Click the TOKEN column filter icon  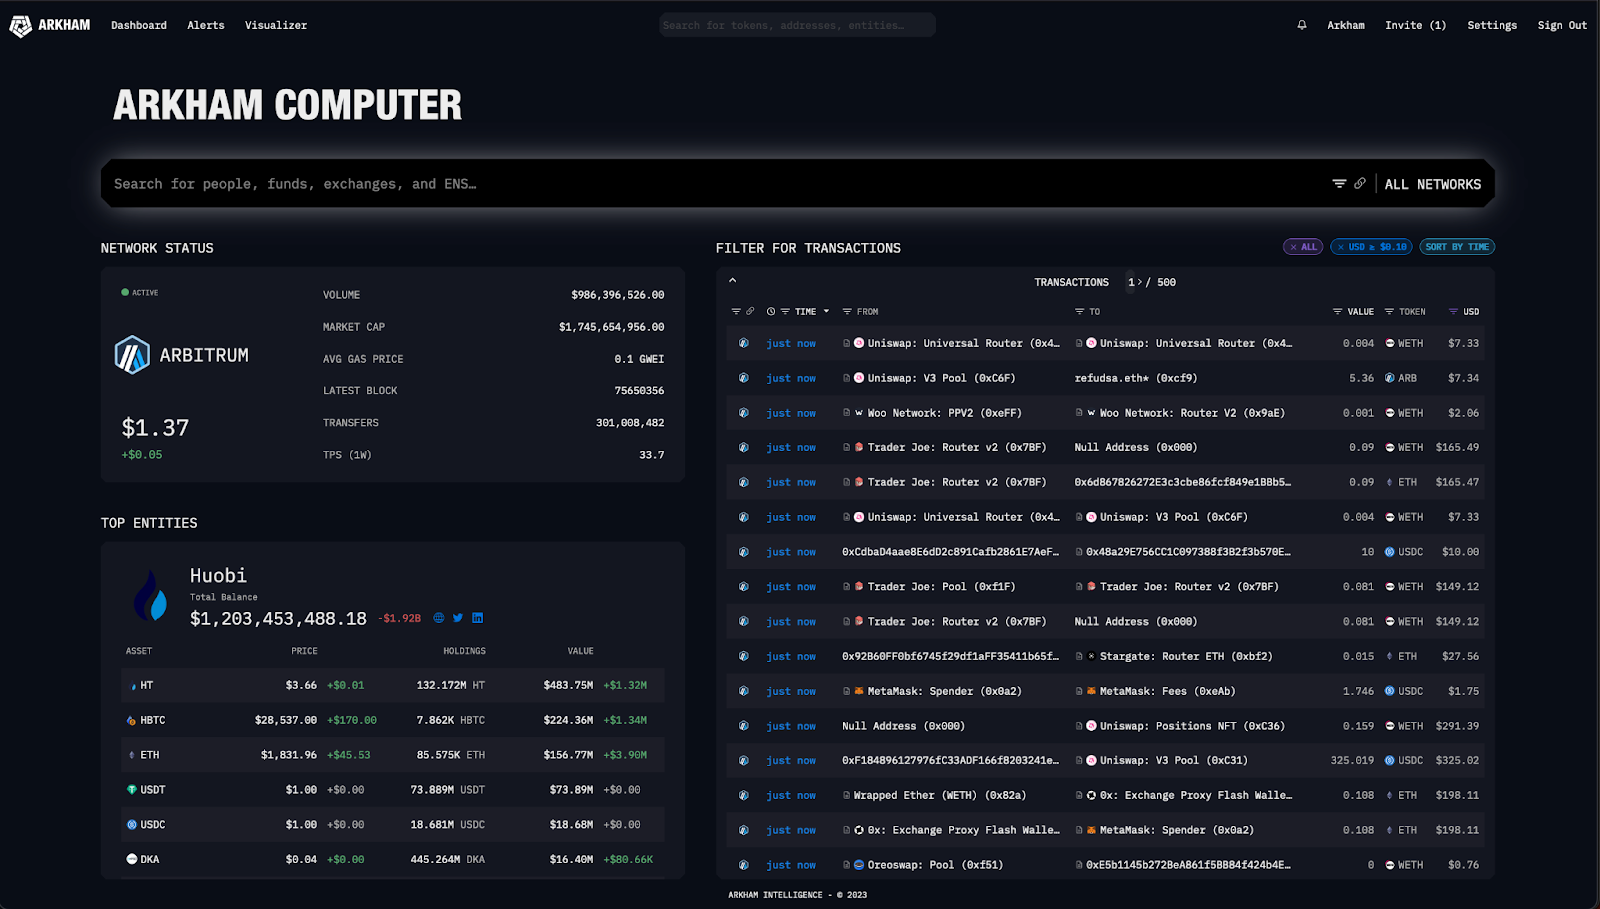(x=1389, y=312)
